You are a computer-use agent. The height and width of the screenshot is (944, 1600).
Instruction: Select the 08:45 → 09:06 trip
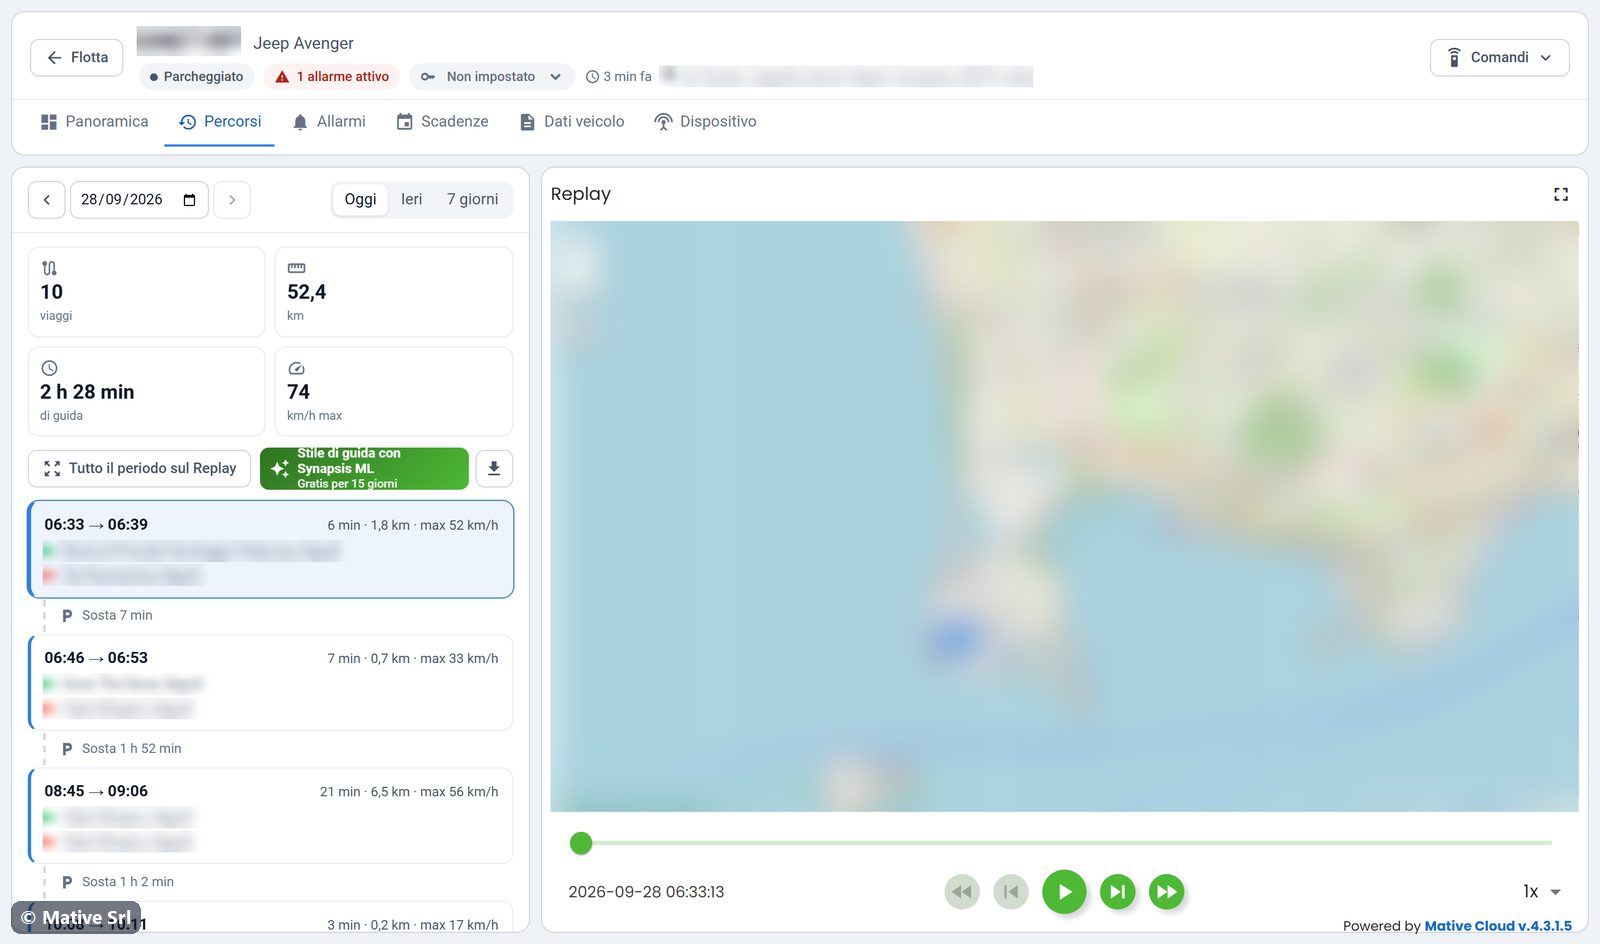coord(271,816)
